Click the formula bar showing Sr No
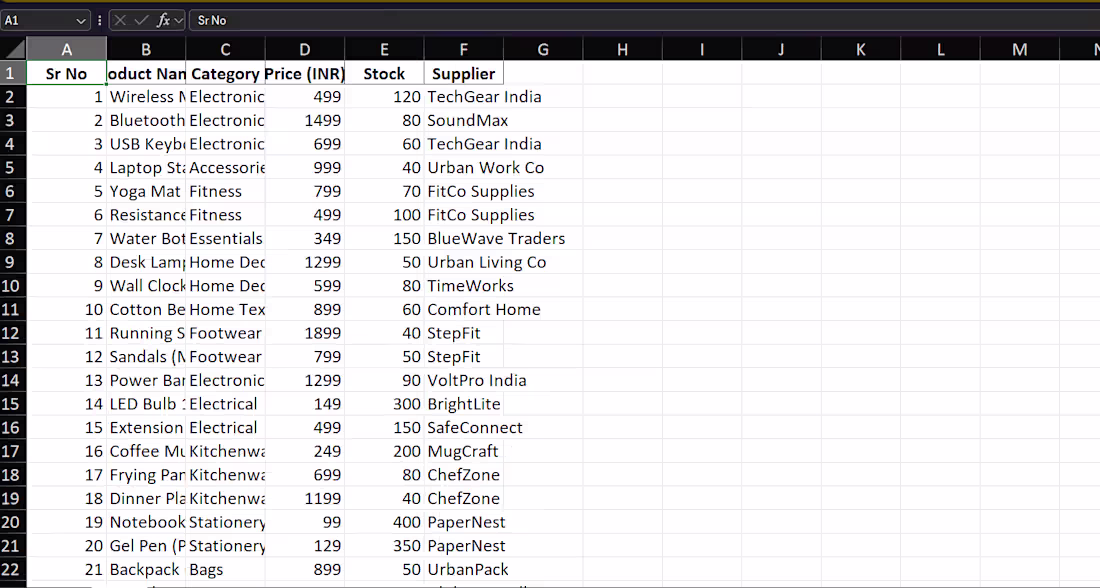Image resolution: width=1100 pixels, height=588 pixels. tap(644, 20)
